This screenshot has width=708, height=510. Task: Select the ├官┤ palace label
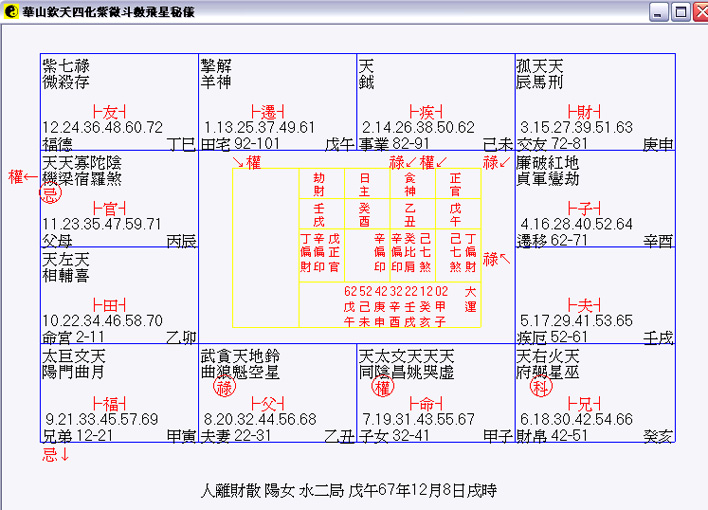[109, 209]
